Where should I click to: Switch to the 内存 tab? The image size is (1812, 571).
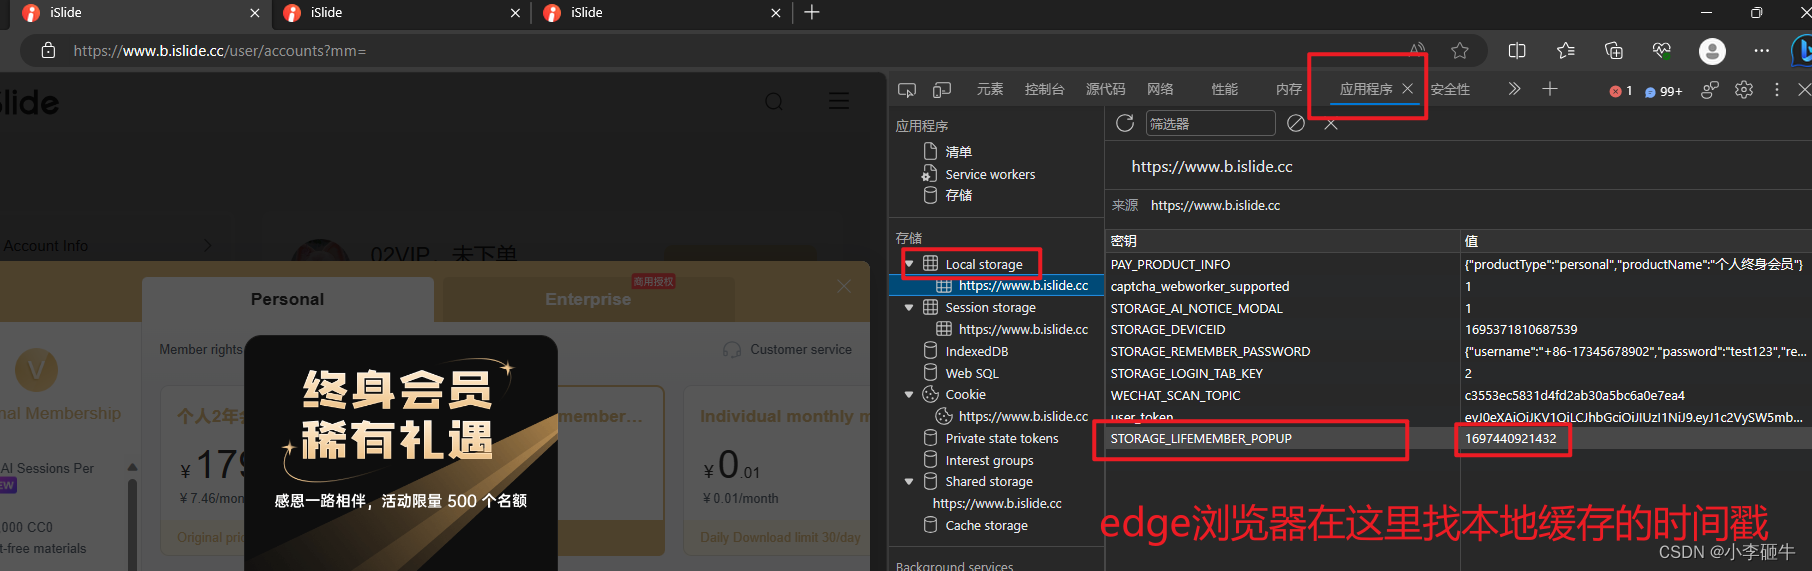[x=1289, y=90]
